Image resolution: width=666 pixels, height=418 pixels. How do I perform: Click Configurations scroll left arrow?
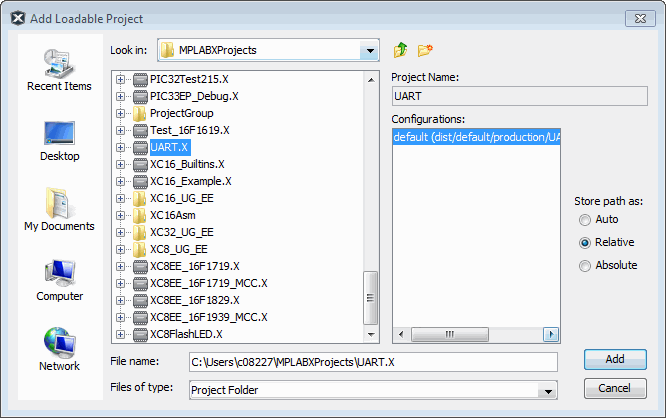click(401, 334)
